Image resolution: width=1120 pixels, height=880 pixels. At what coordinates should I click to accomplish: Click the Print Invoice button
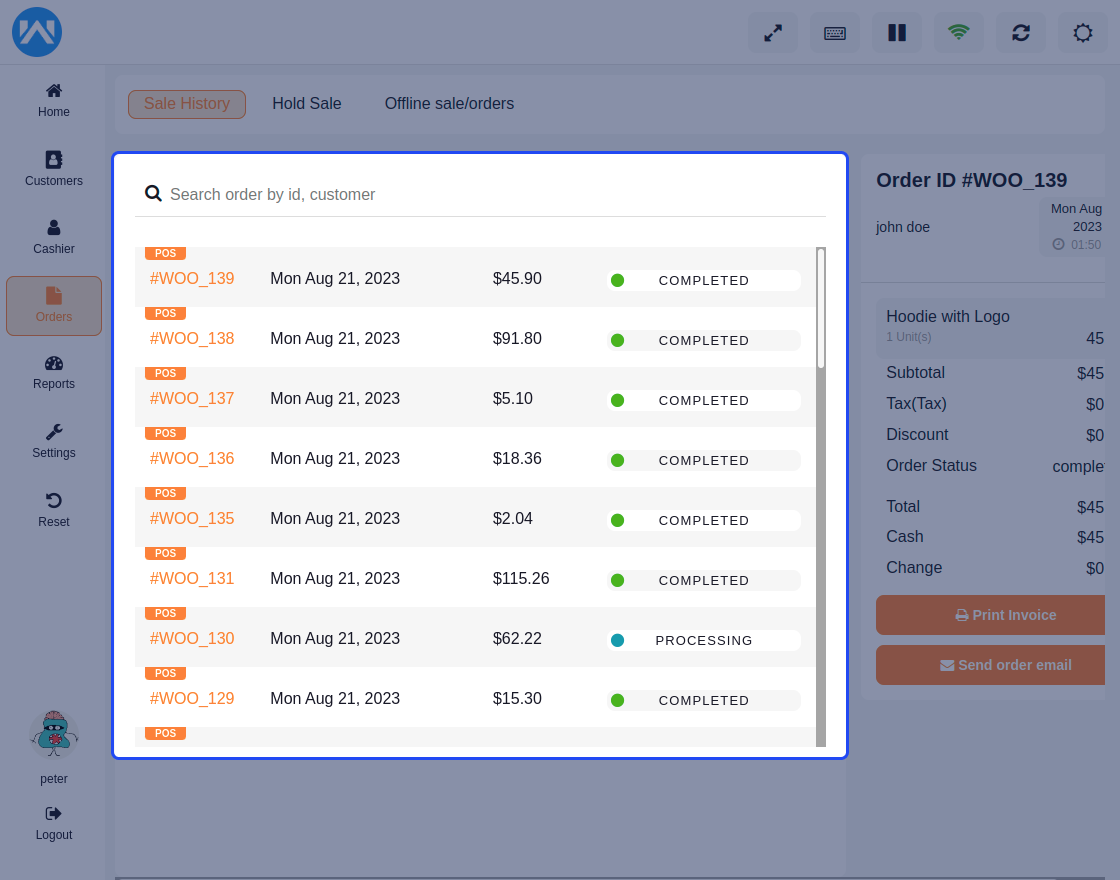pos(990,615)
